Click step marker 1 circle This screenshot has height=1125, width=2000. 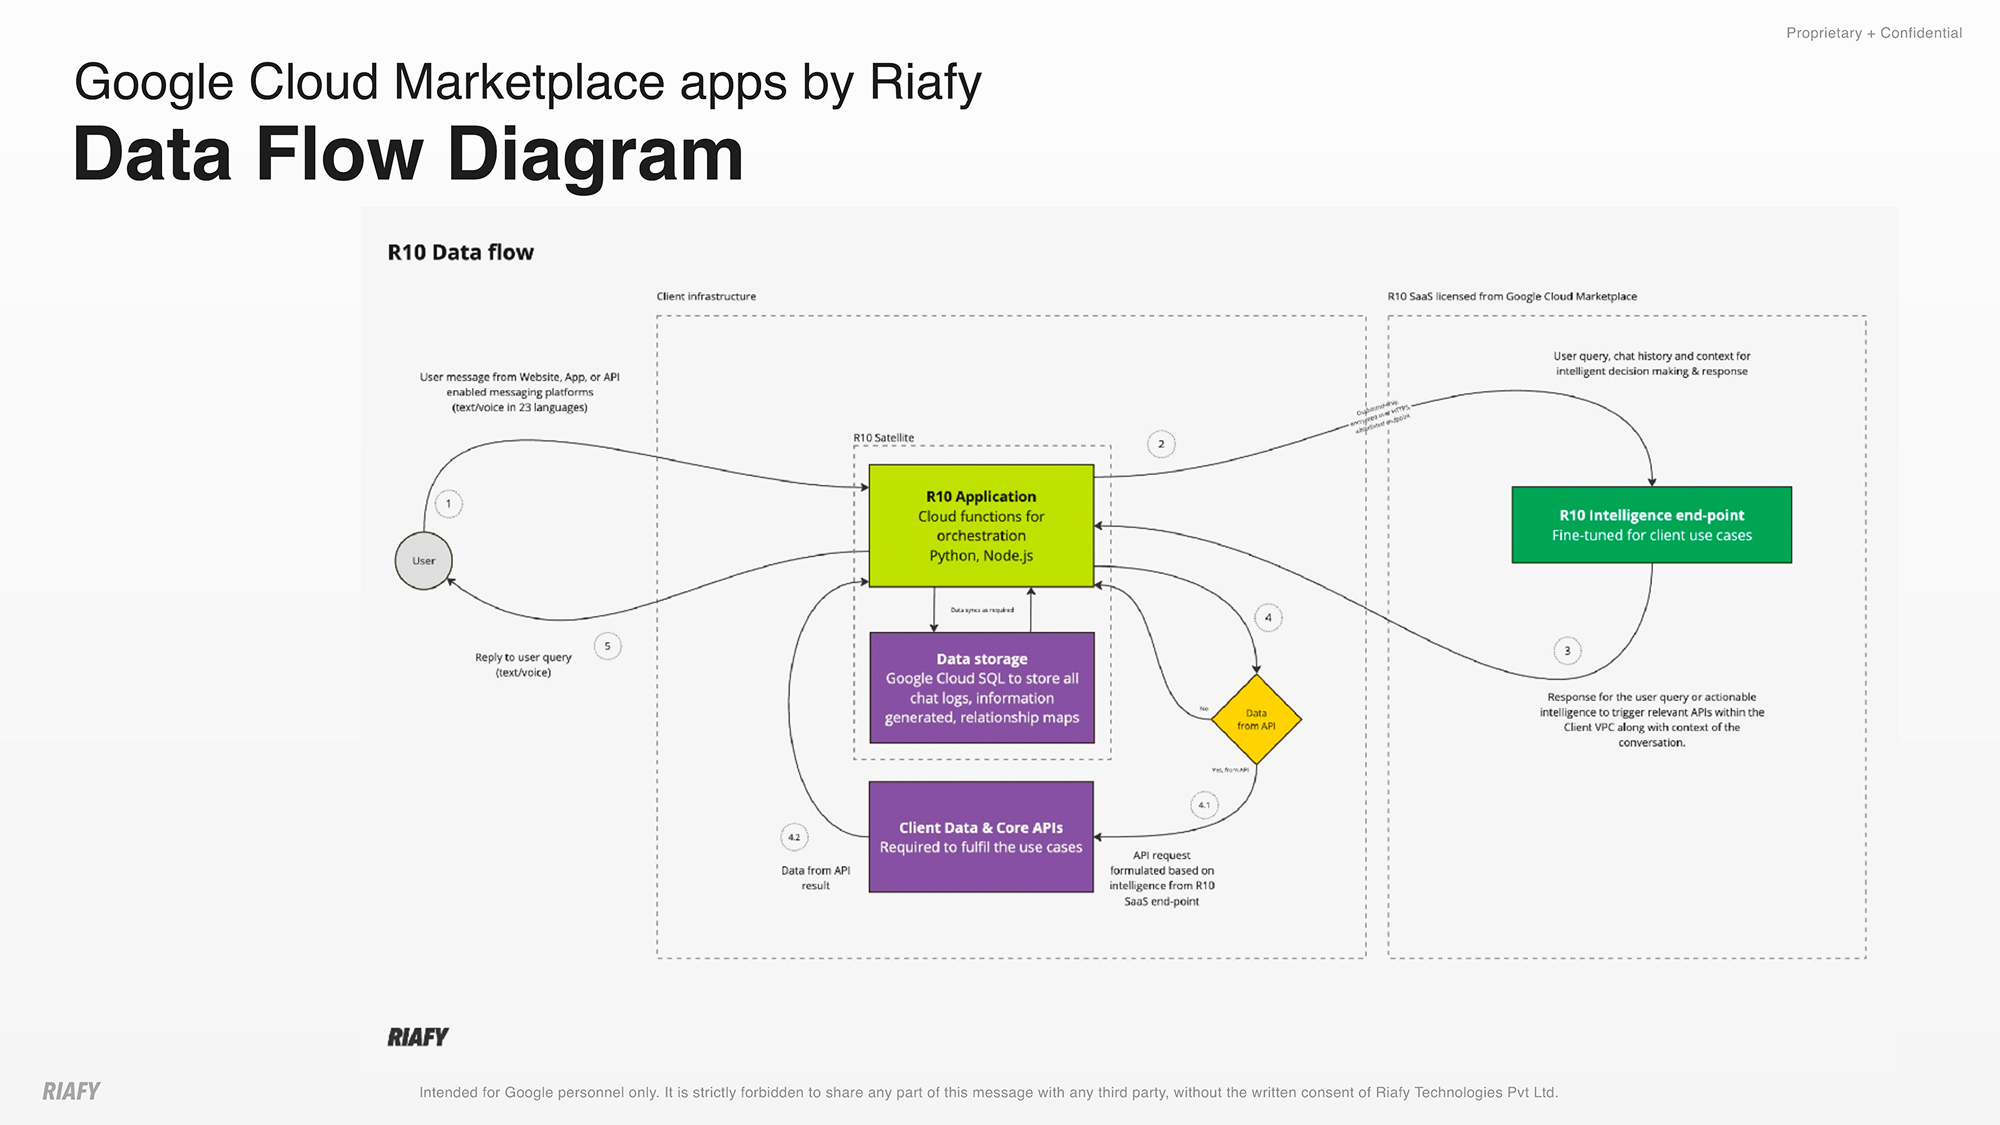tap(449, 504)
